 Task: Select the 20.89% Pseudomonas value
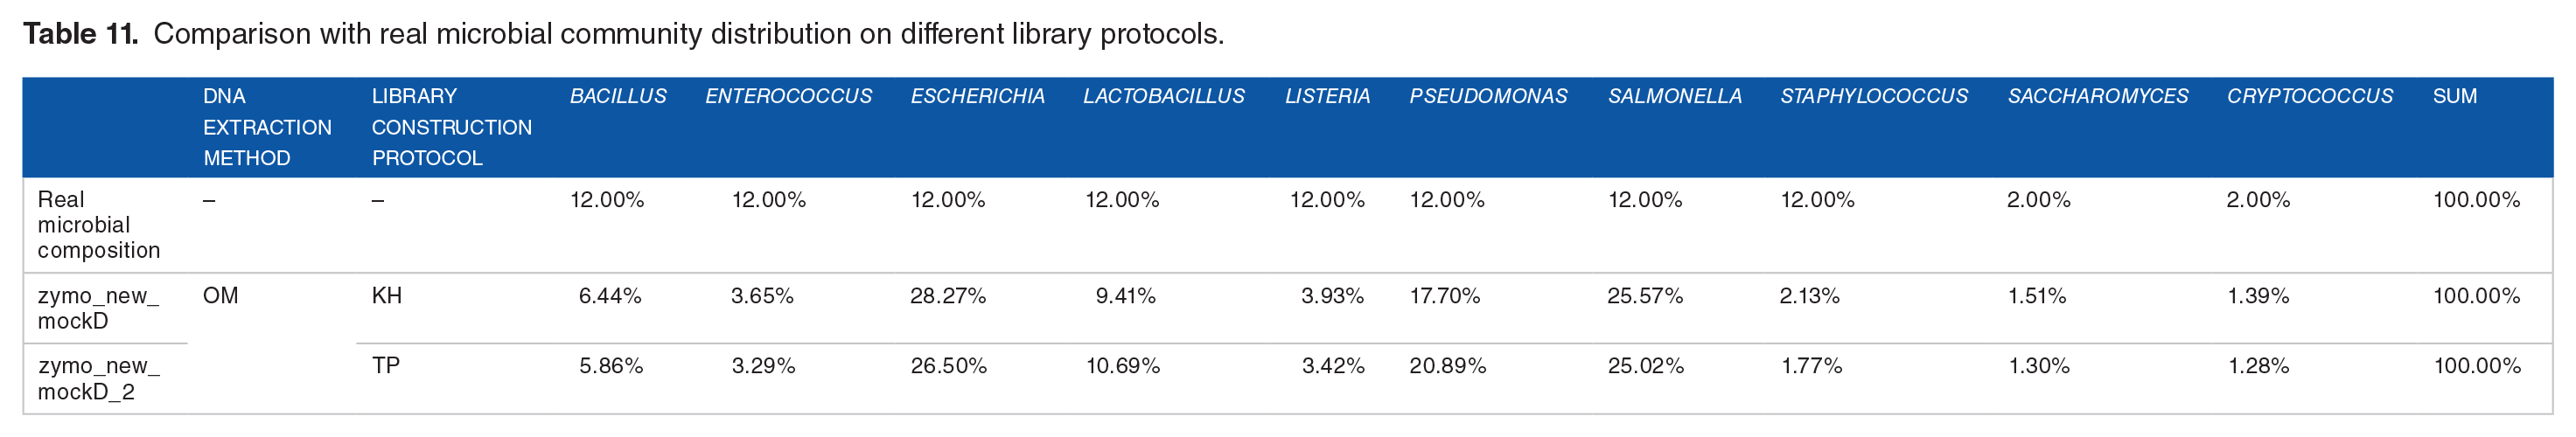click(x=1447, y=366)
